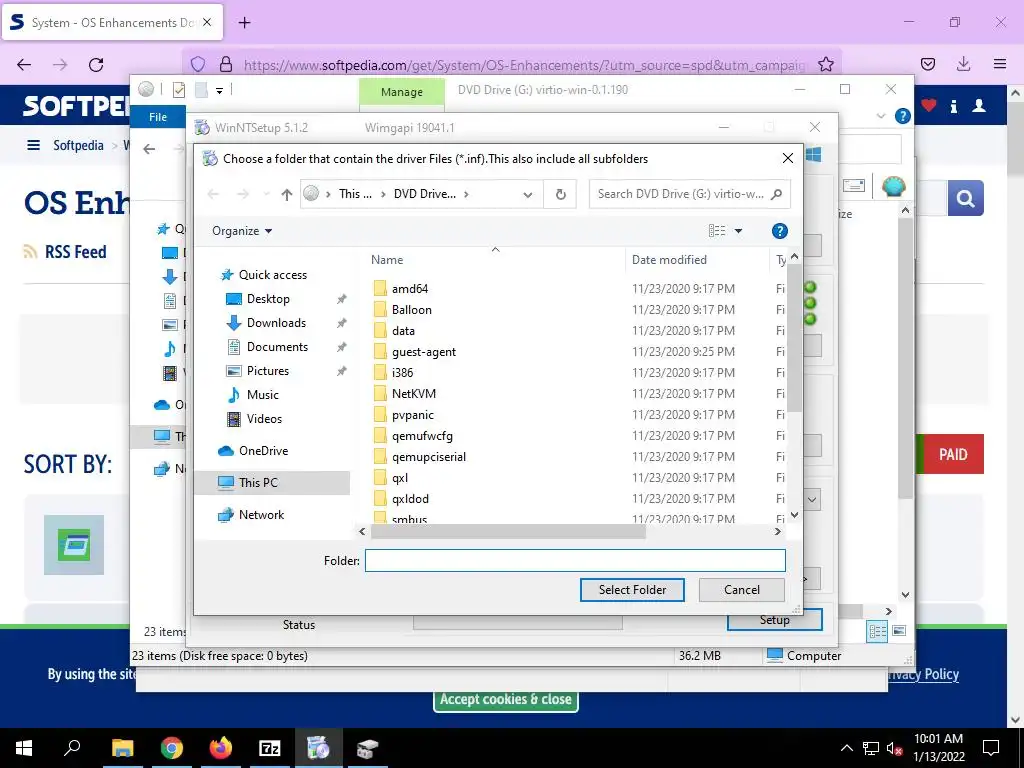Cancel the folder selection dialog
Screen dimensions: 1024x768
(x=742, y=590)
